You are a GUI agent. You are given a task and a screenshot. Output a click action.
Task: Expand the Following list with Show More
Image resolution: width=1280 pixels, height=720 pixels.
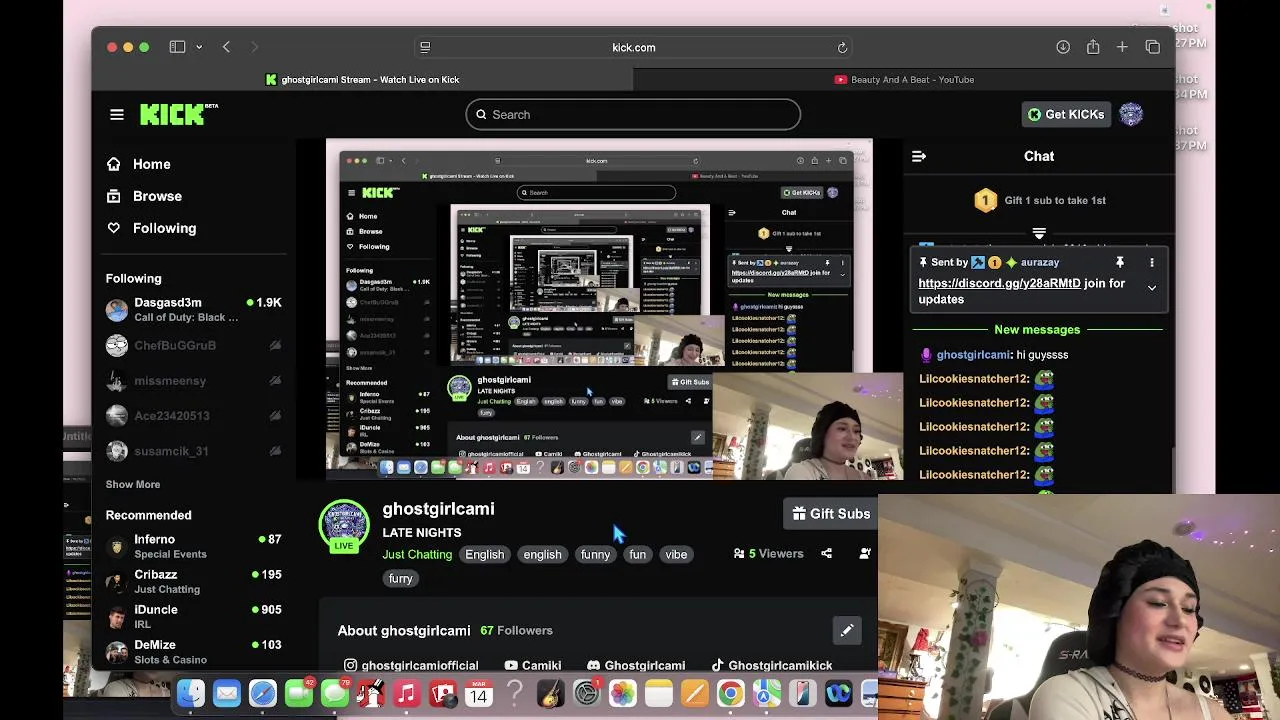click(133, 484)
